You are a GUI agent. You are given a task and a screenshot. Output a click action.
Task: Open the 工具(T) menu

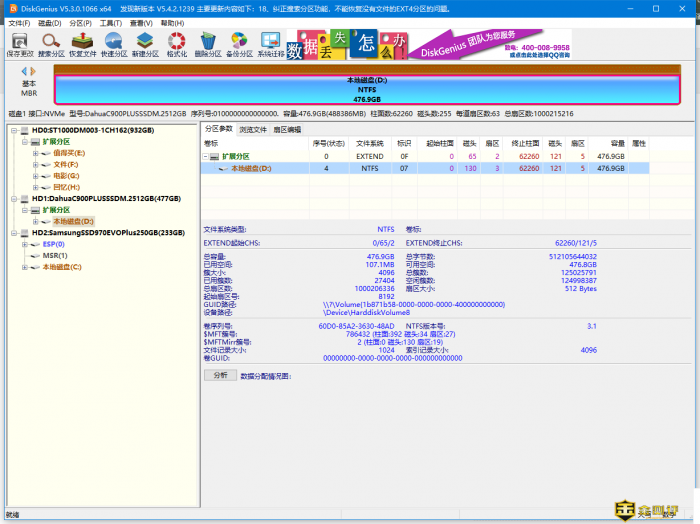[111, 22]
